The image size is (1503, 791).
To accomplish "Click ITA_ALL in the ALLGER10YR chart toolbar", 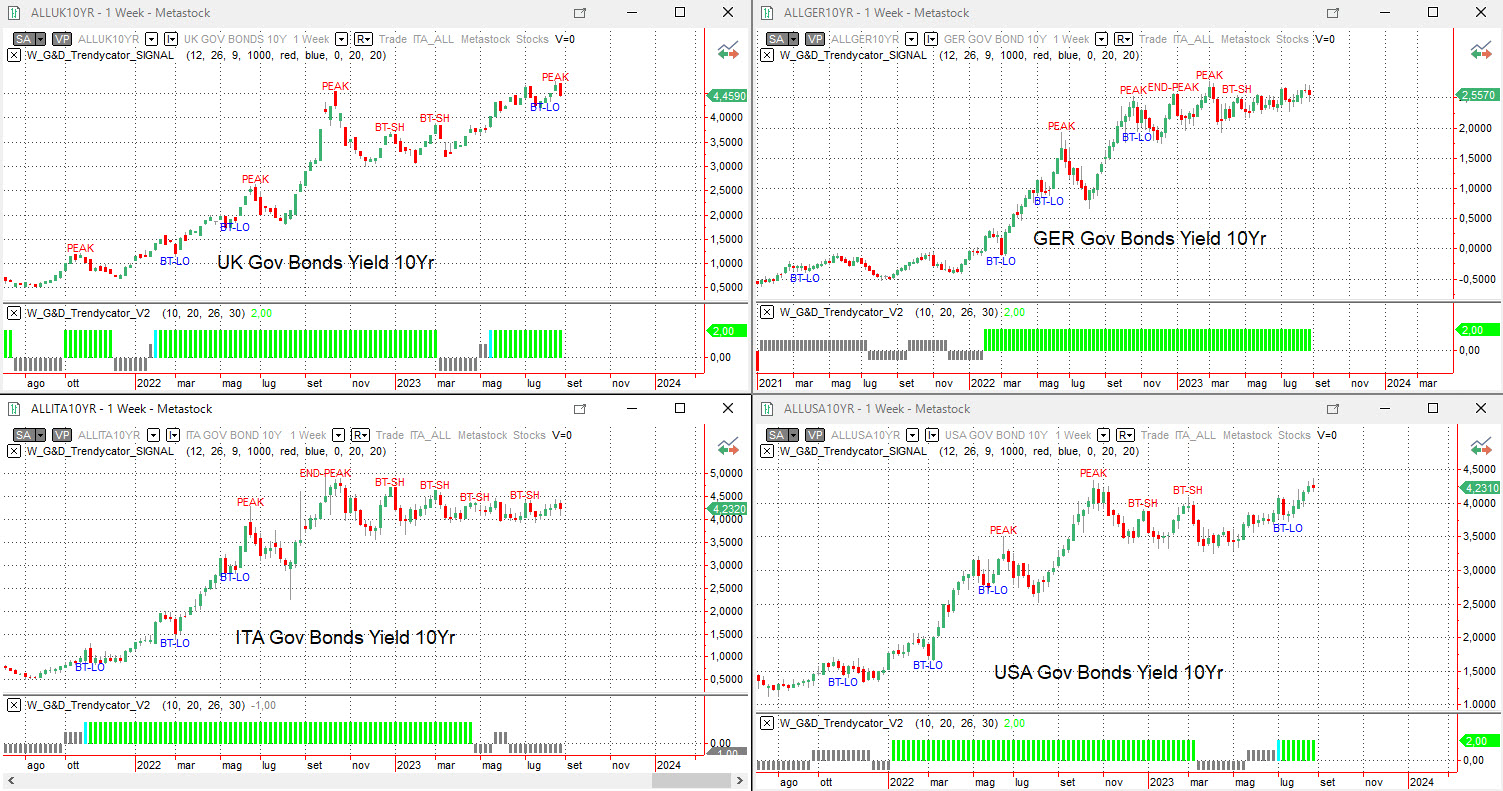I will pos(1193,39).
